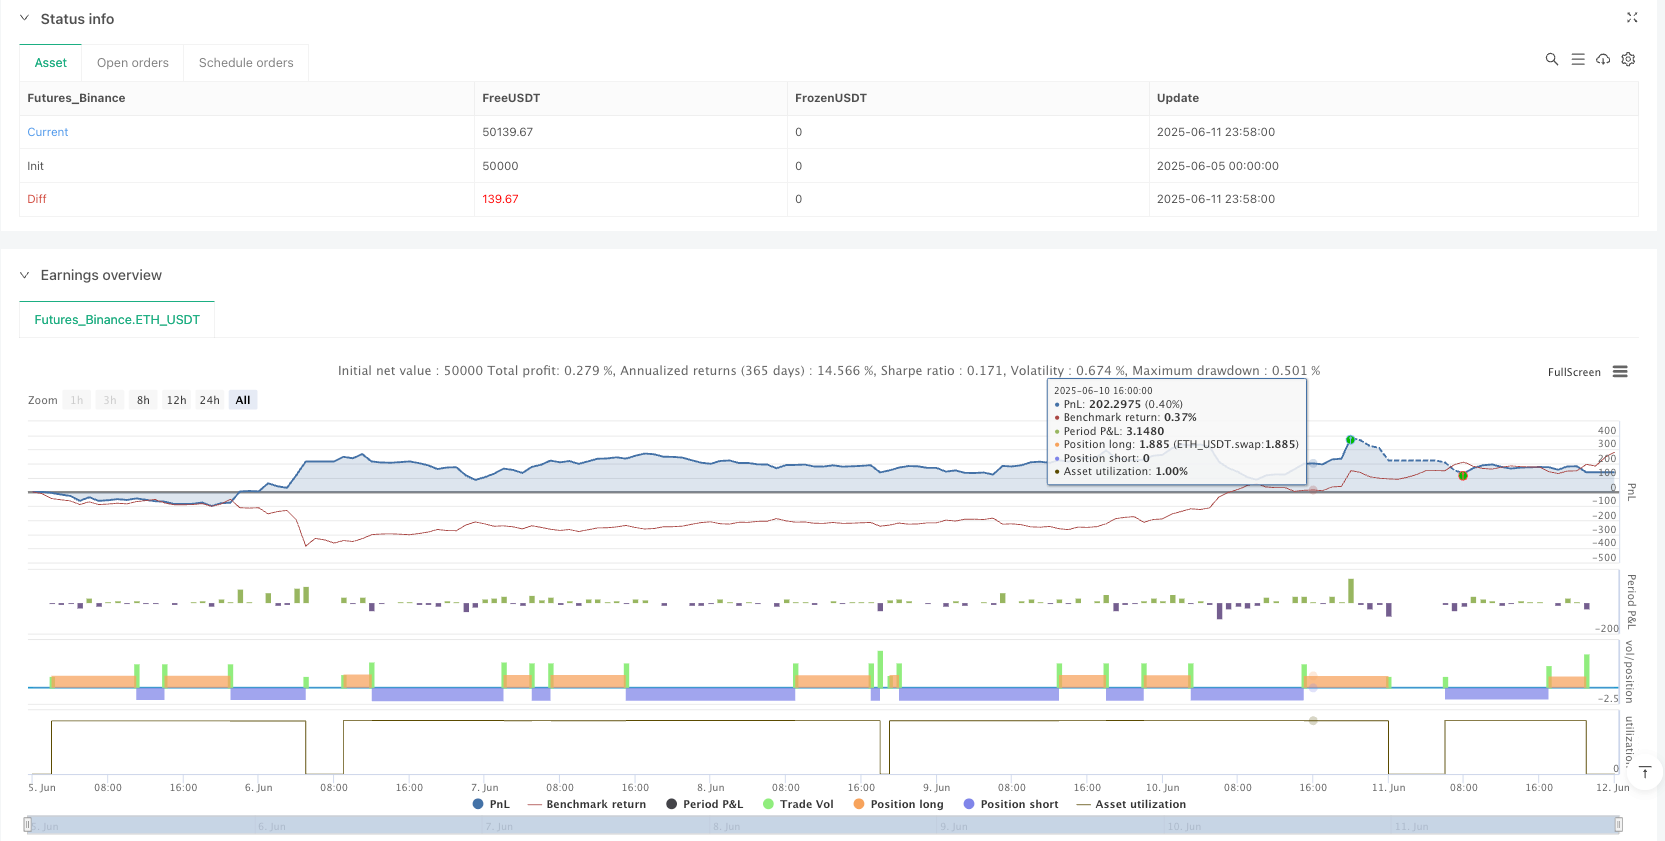The height and width of the screenshot is (841, 1665).
Task: Set chart zoom to 8h
Action: [143, 400]
